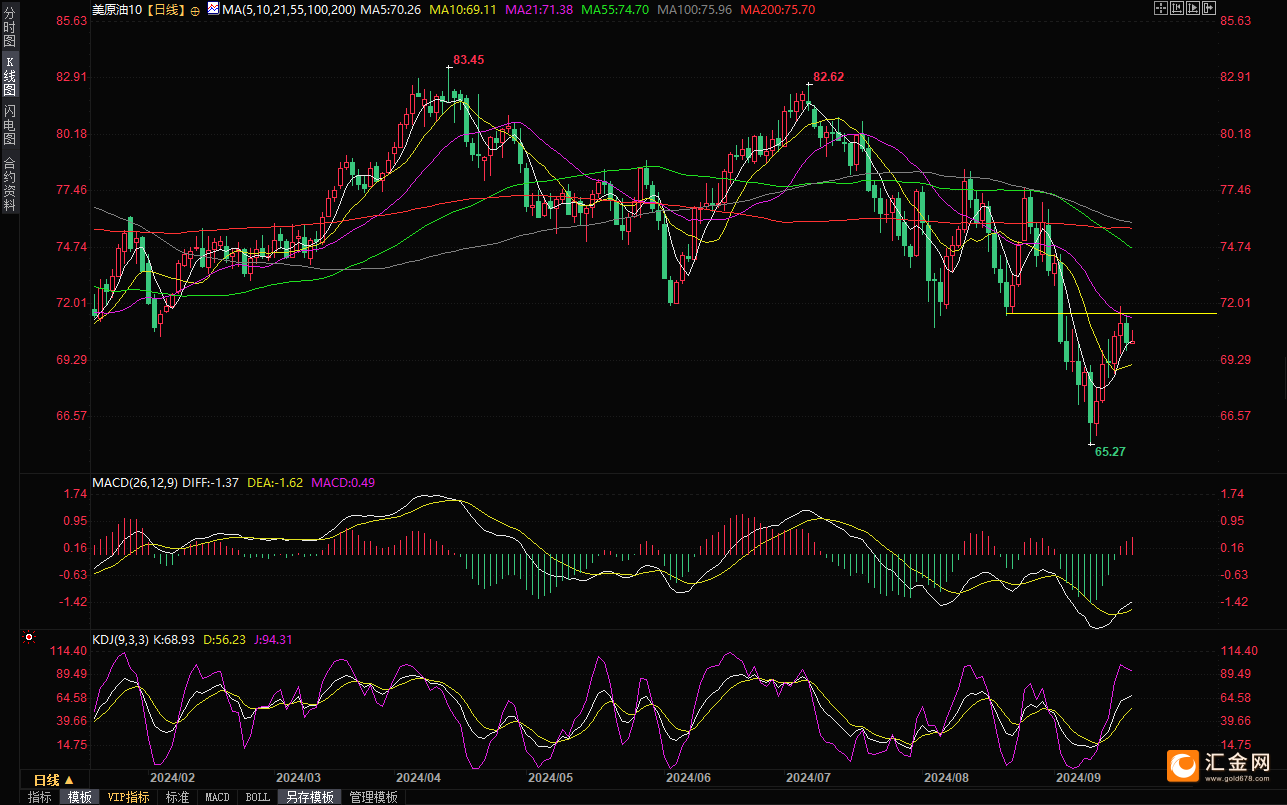The width and height of the screenshot is (1287, 805).
Task: Click the jump-to-chart-start axis icon
Action: tap(1177, 8)
